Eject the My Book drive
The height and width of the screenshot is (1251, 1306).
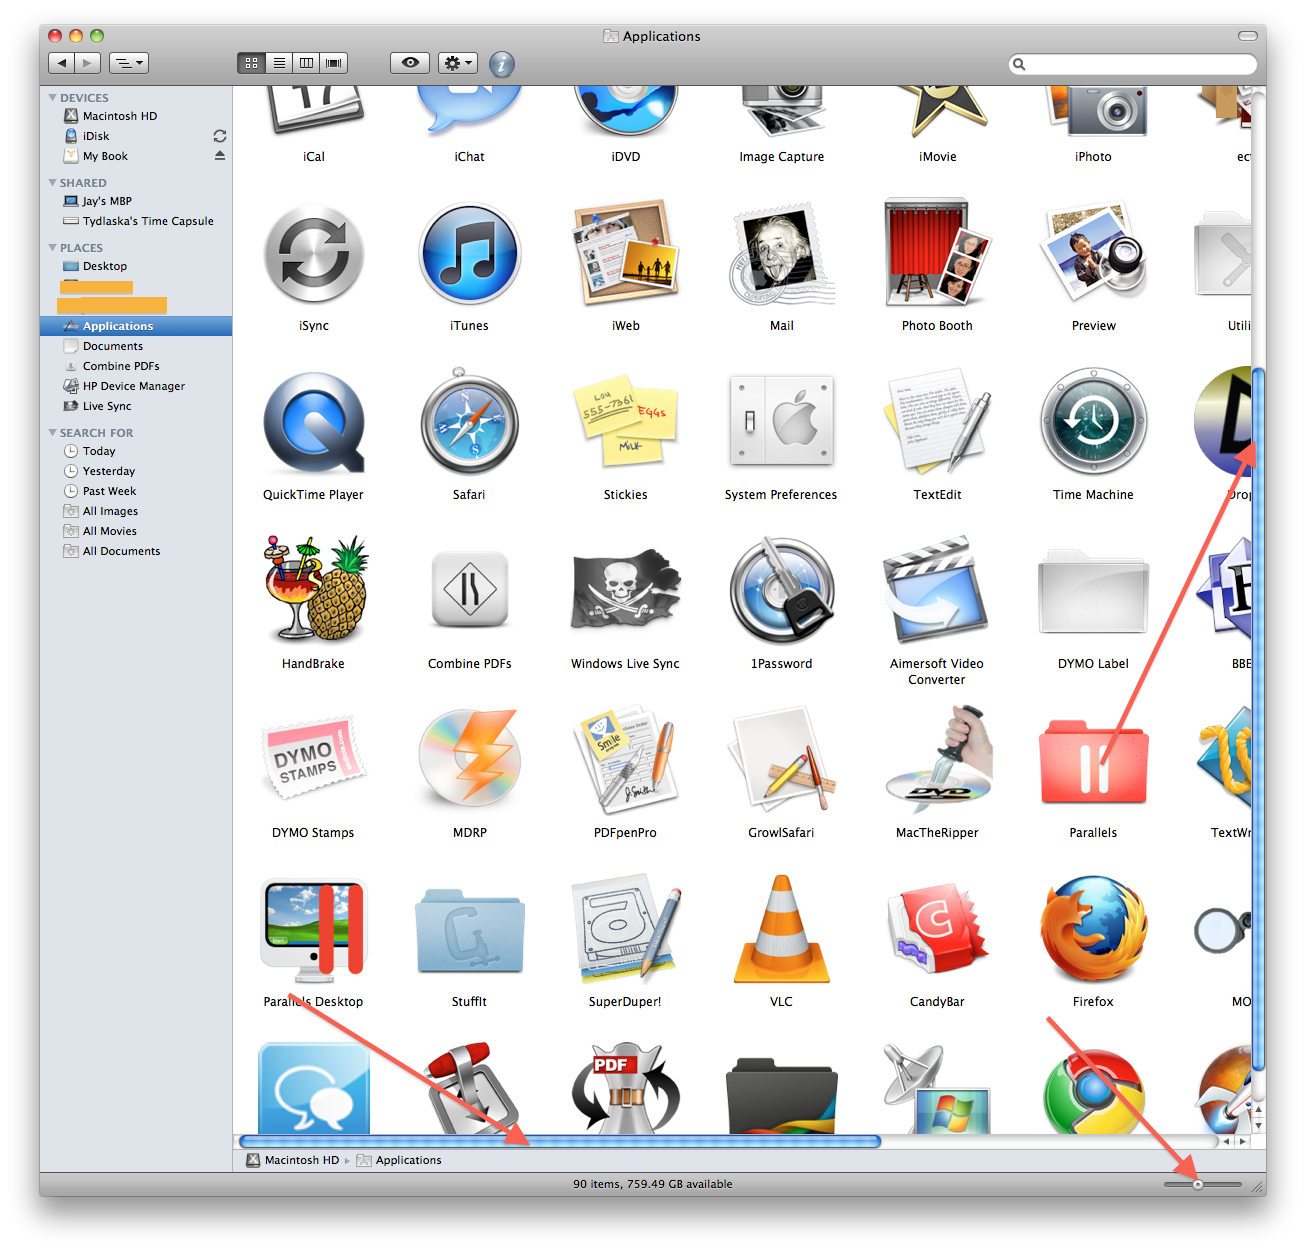[220, 156]
